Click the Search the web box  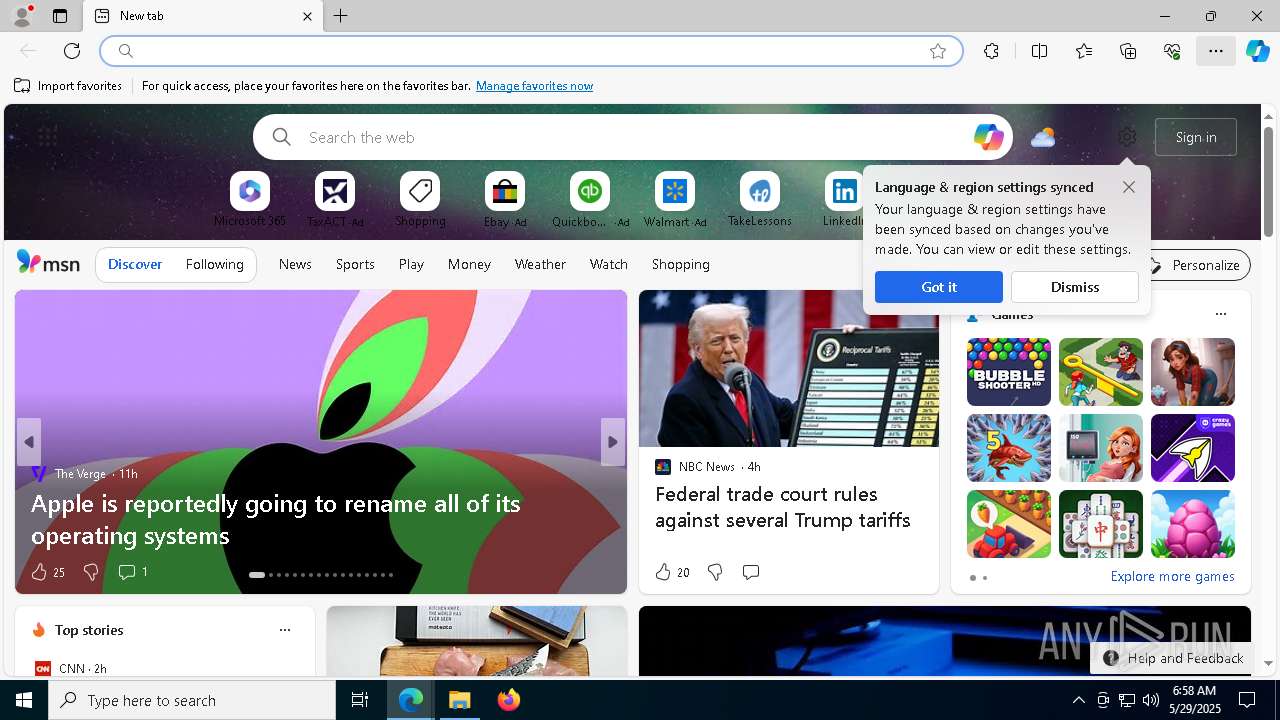click(632, 137)
